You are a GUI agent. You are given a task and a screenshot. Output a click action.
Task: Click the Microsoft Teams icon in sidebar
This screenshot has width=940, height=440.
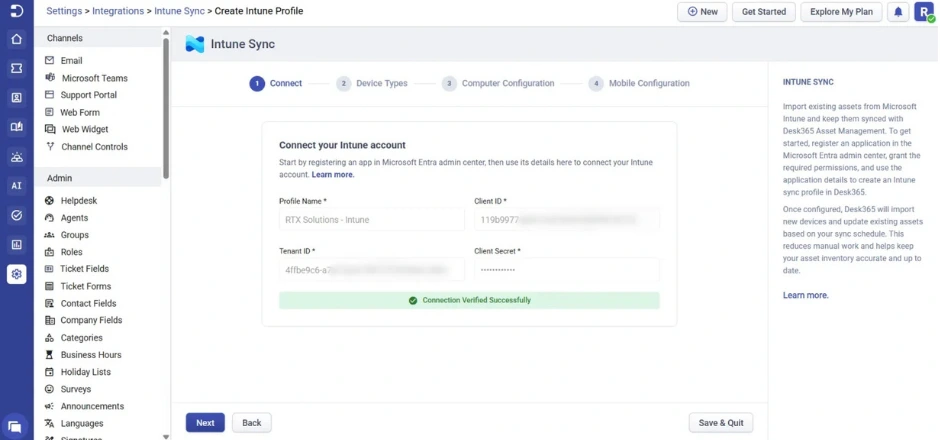[x=50, y=78]
